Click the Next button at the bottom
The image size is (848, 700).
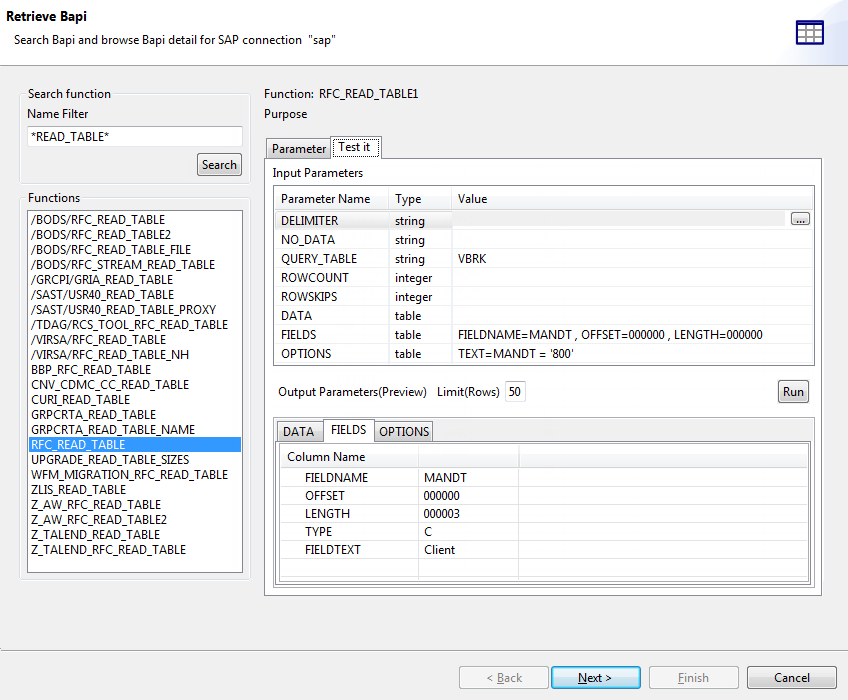[x=595, y=677]
